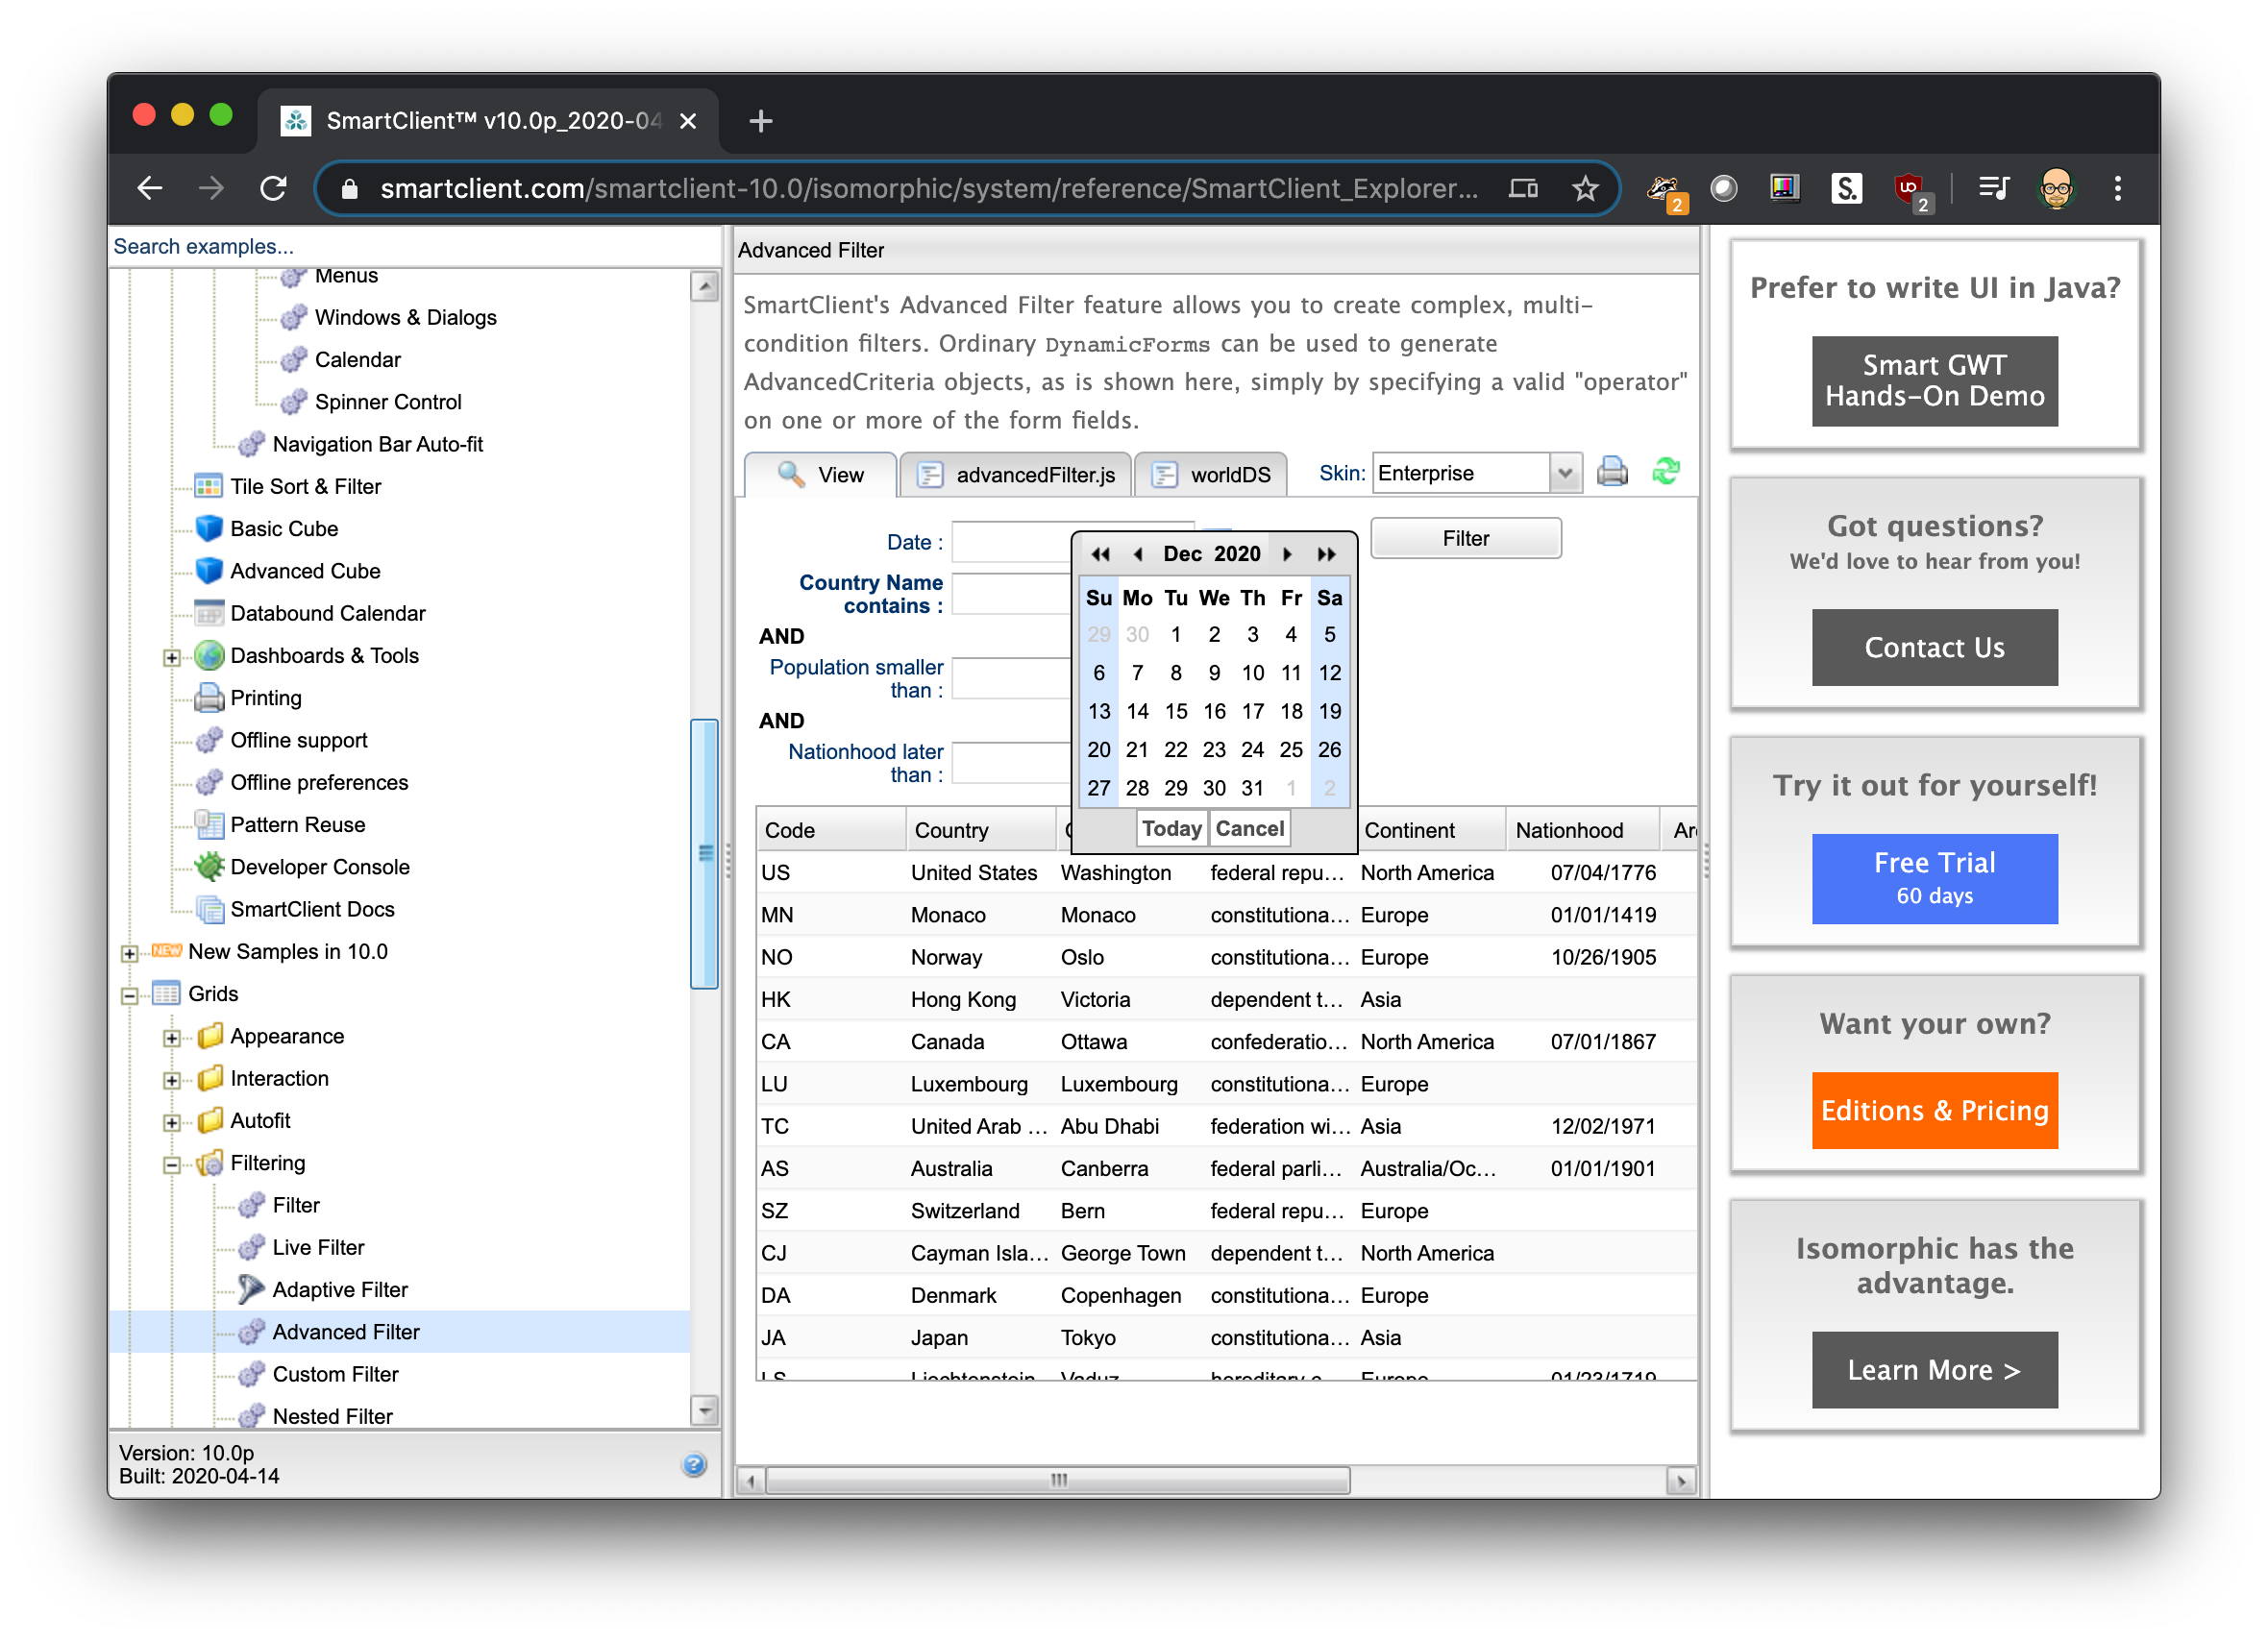The width and height of the screenshot is (2268, 1641).
Task: Select December 15 in the calendar
Action: [x=1175, y=711]
